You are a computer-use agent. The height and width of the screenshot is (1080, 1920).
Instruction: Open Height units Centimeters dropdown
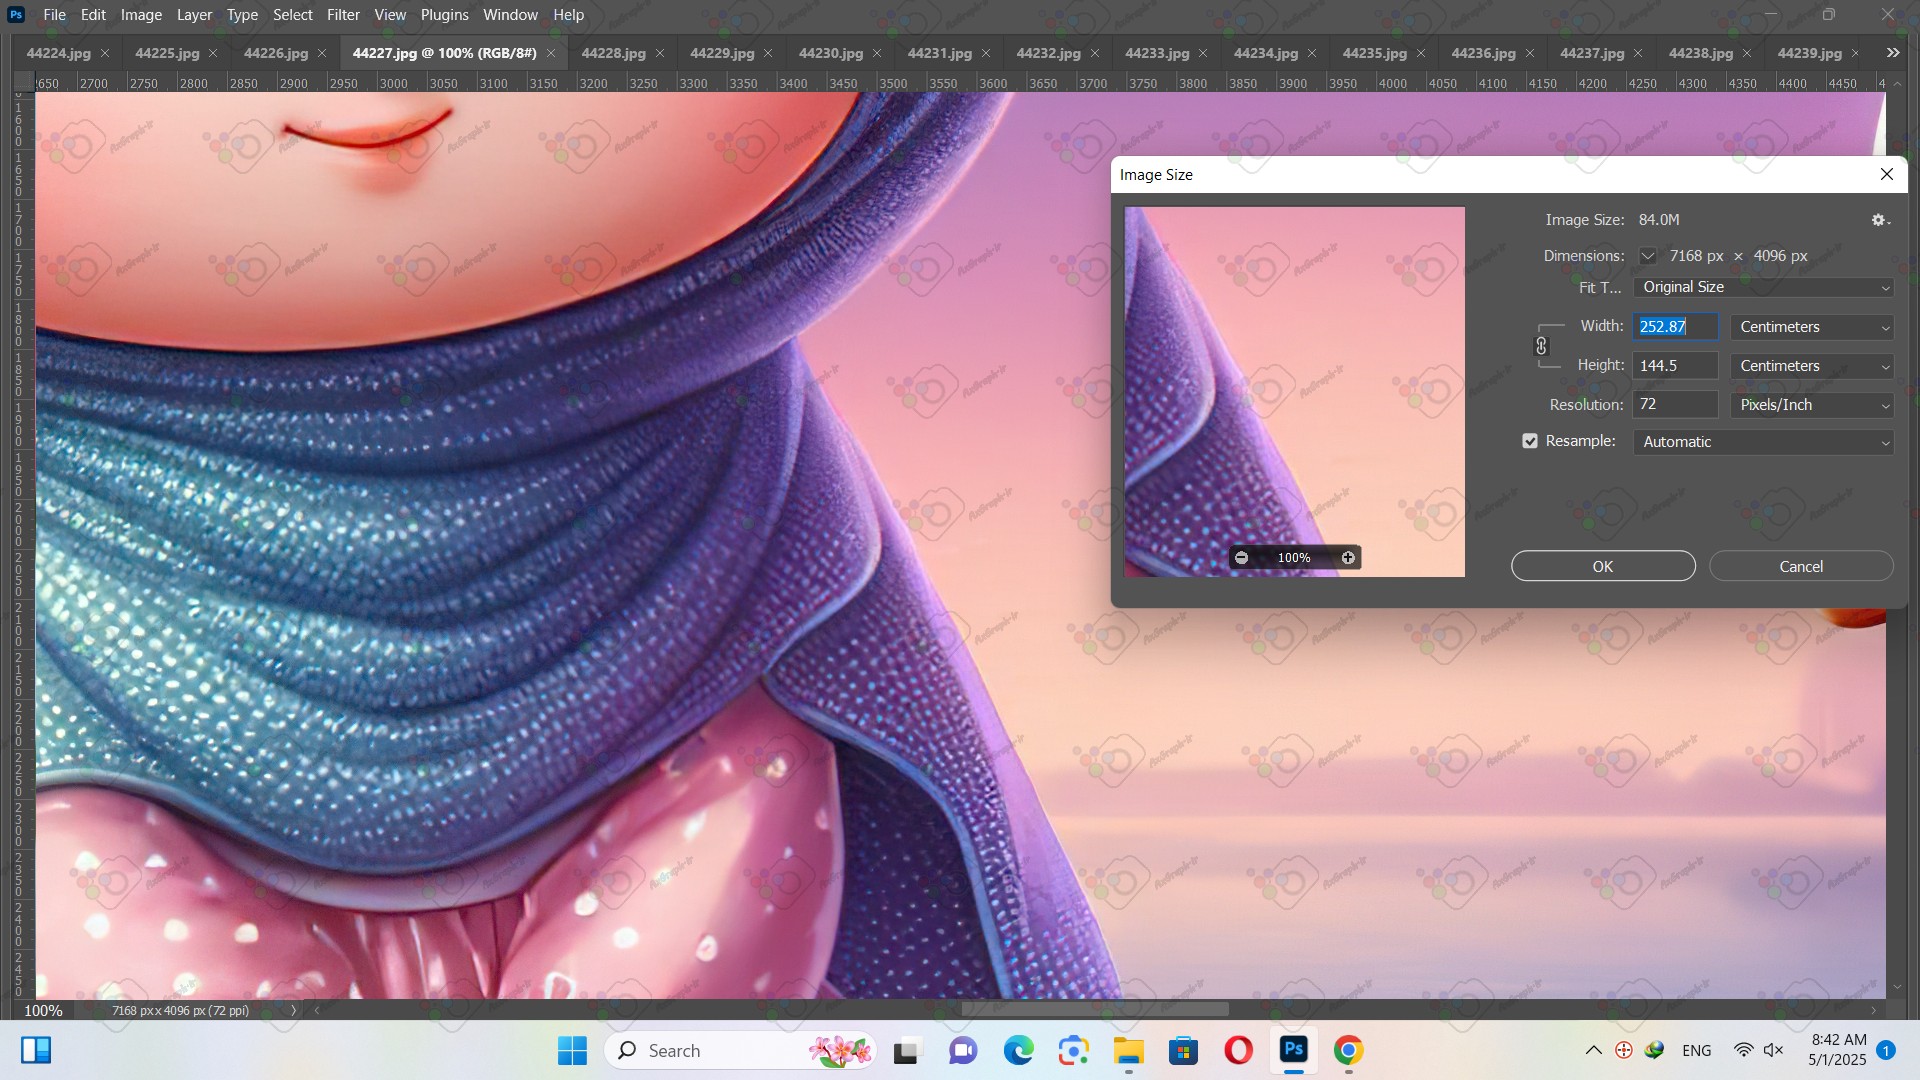pyautogui.click(x=1812, y=366)
